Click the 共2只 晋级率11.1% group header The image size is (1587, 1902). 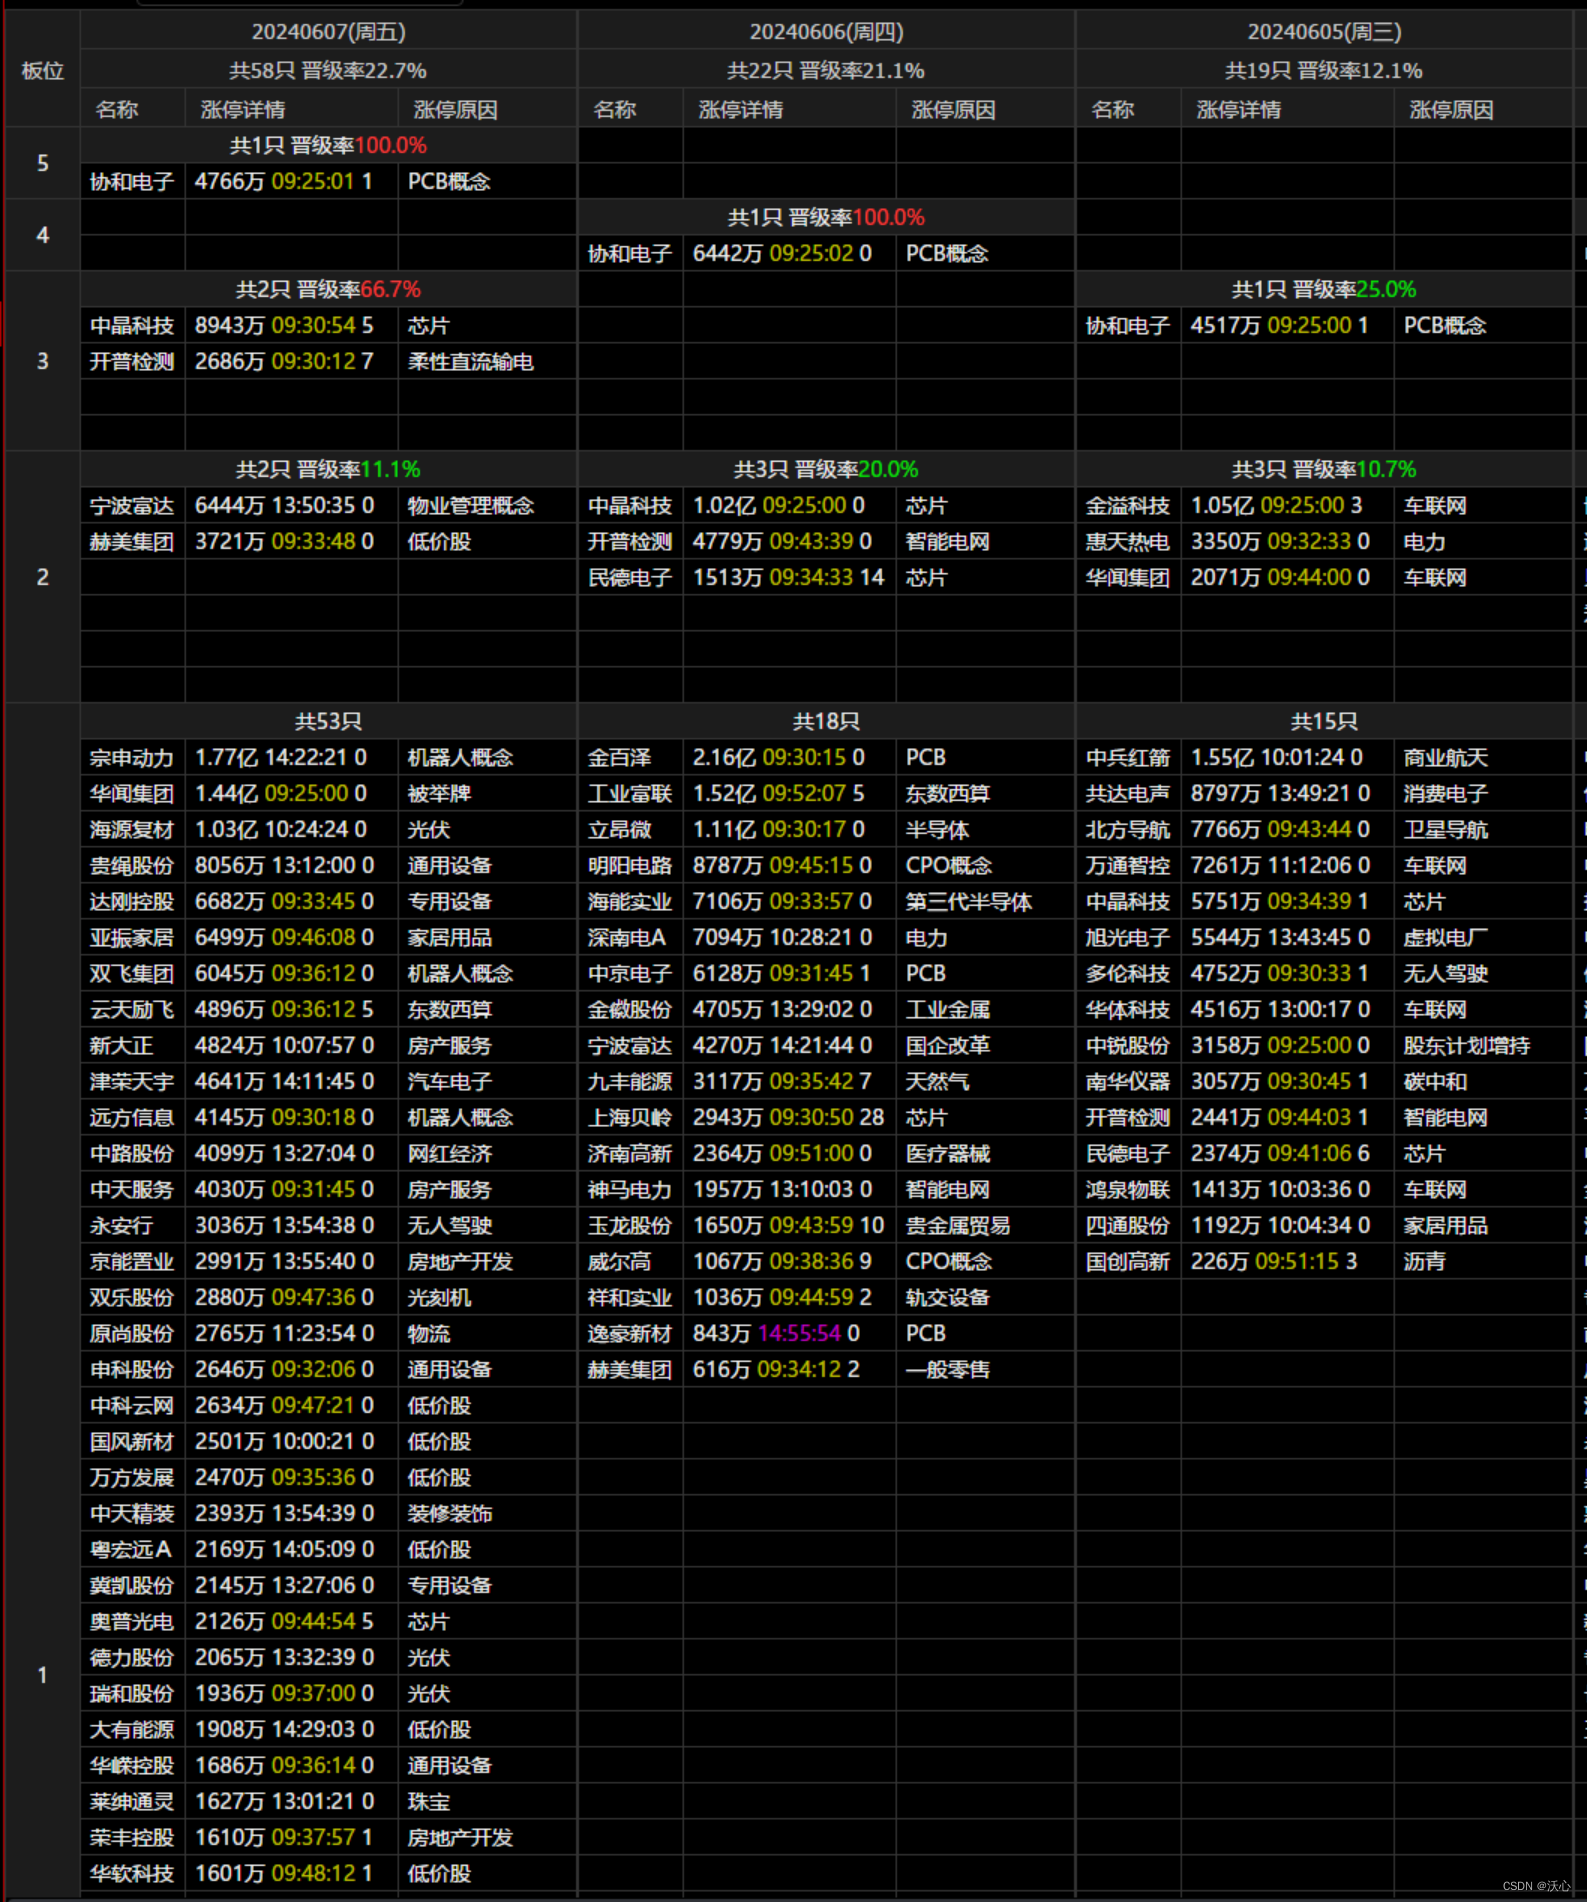[x=328, y=470]
